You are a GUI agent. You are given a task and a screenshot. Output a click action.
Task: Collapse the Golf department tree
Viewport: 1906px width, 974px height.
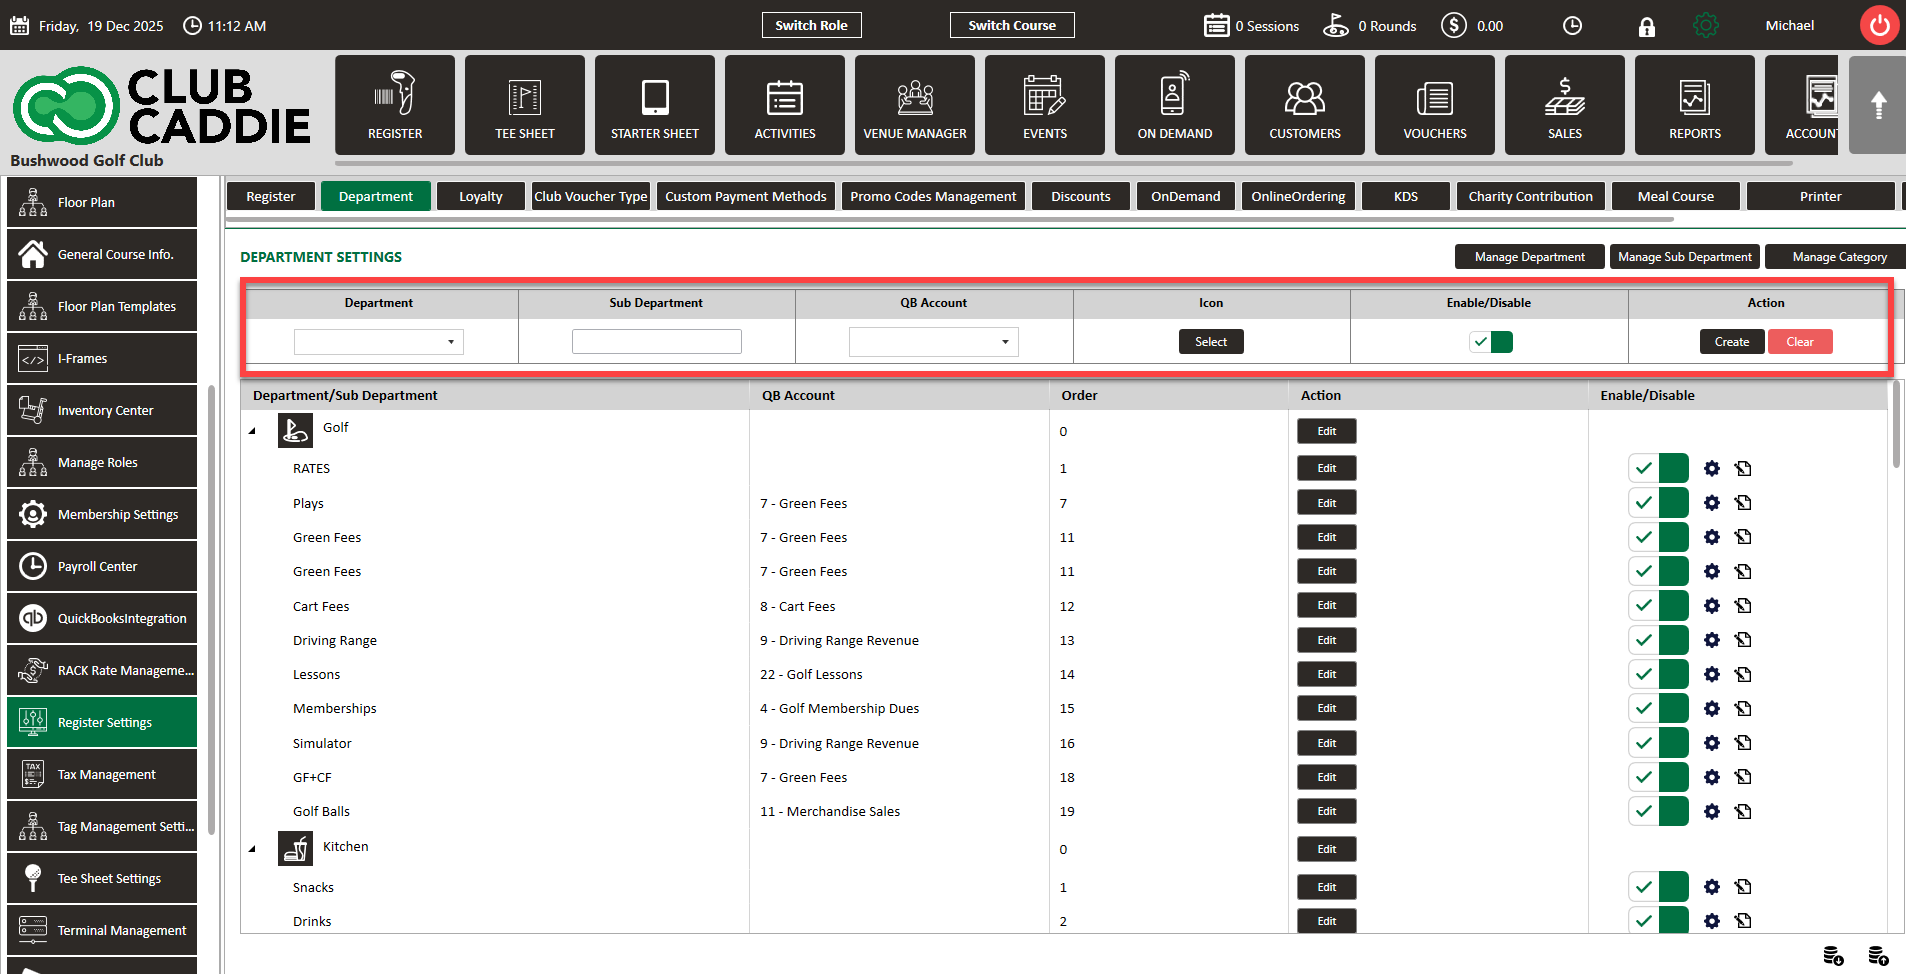[252, 431]
